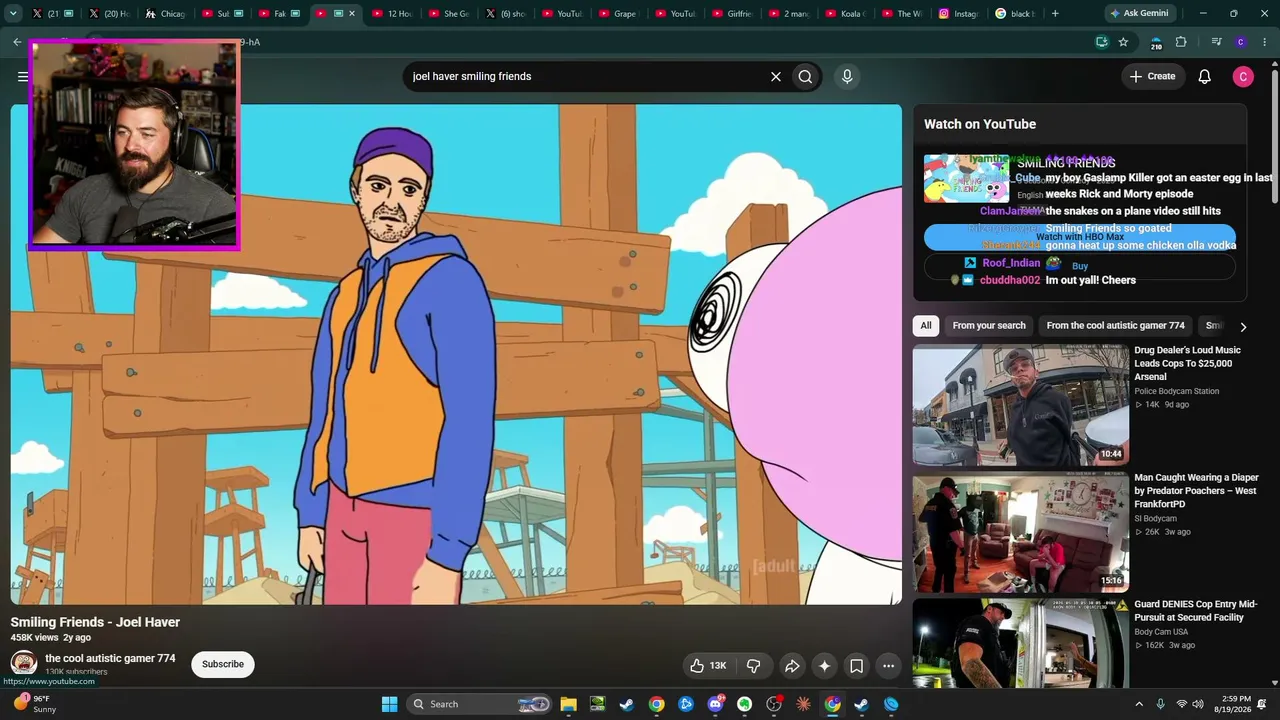Open the account avatar menu
The width and height of the screenshot is (1280, 720).
[1243, 77]
